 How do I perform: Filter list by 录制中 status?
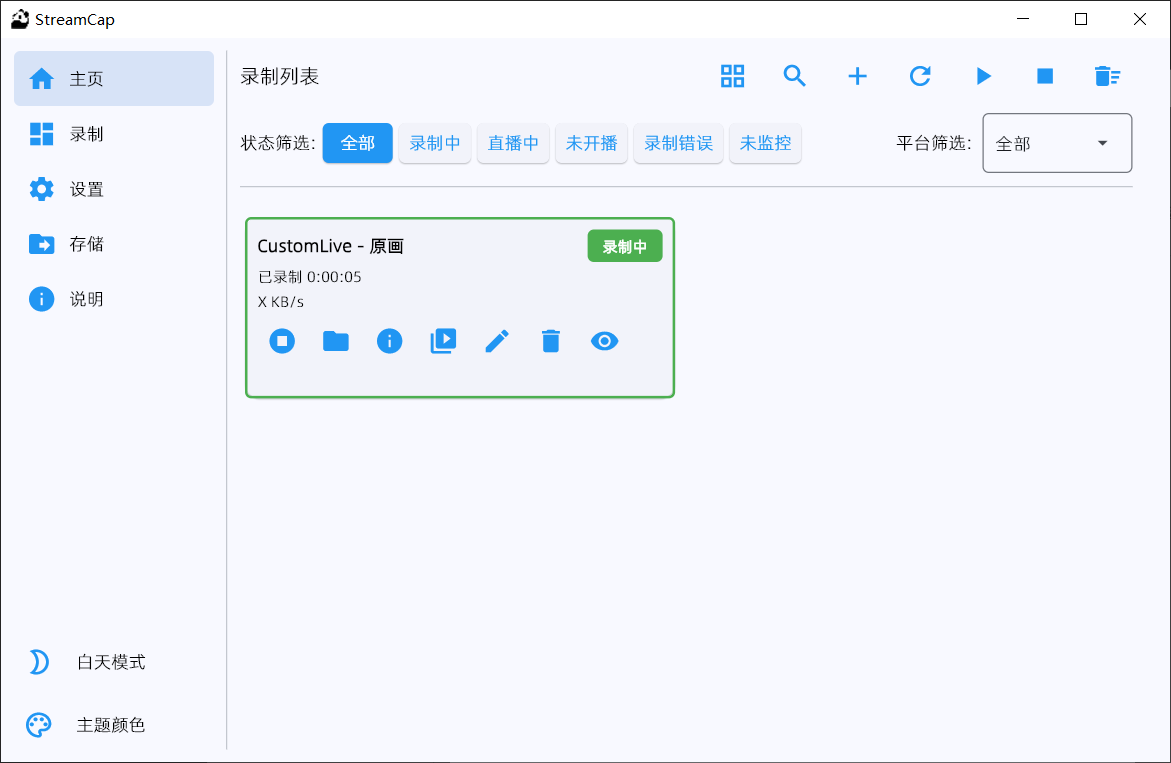(x=434, y=143)
